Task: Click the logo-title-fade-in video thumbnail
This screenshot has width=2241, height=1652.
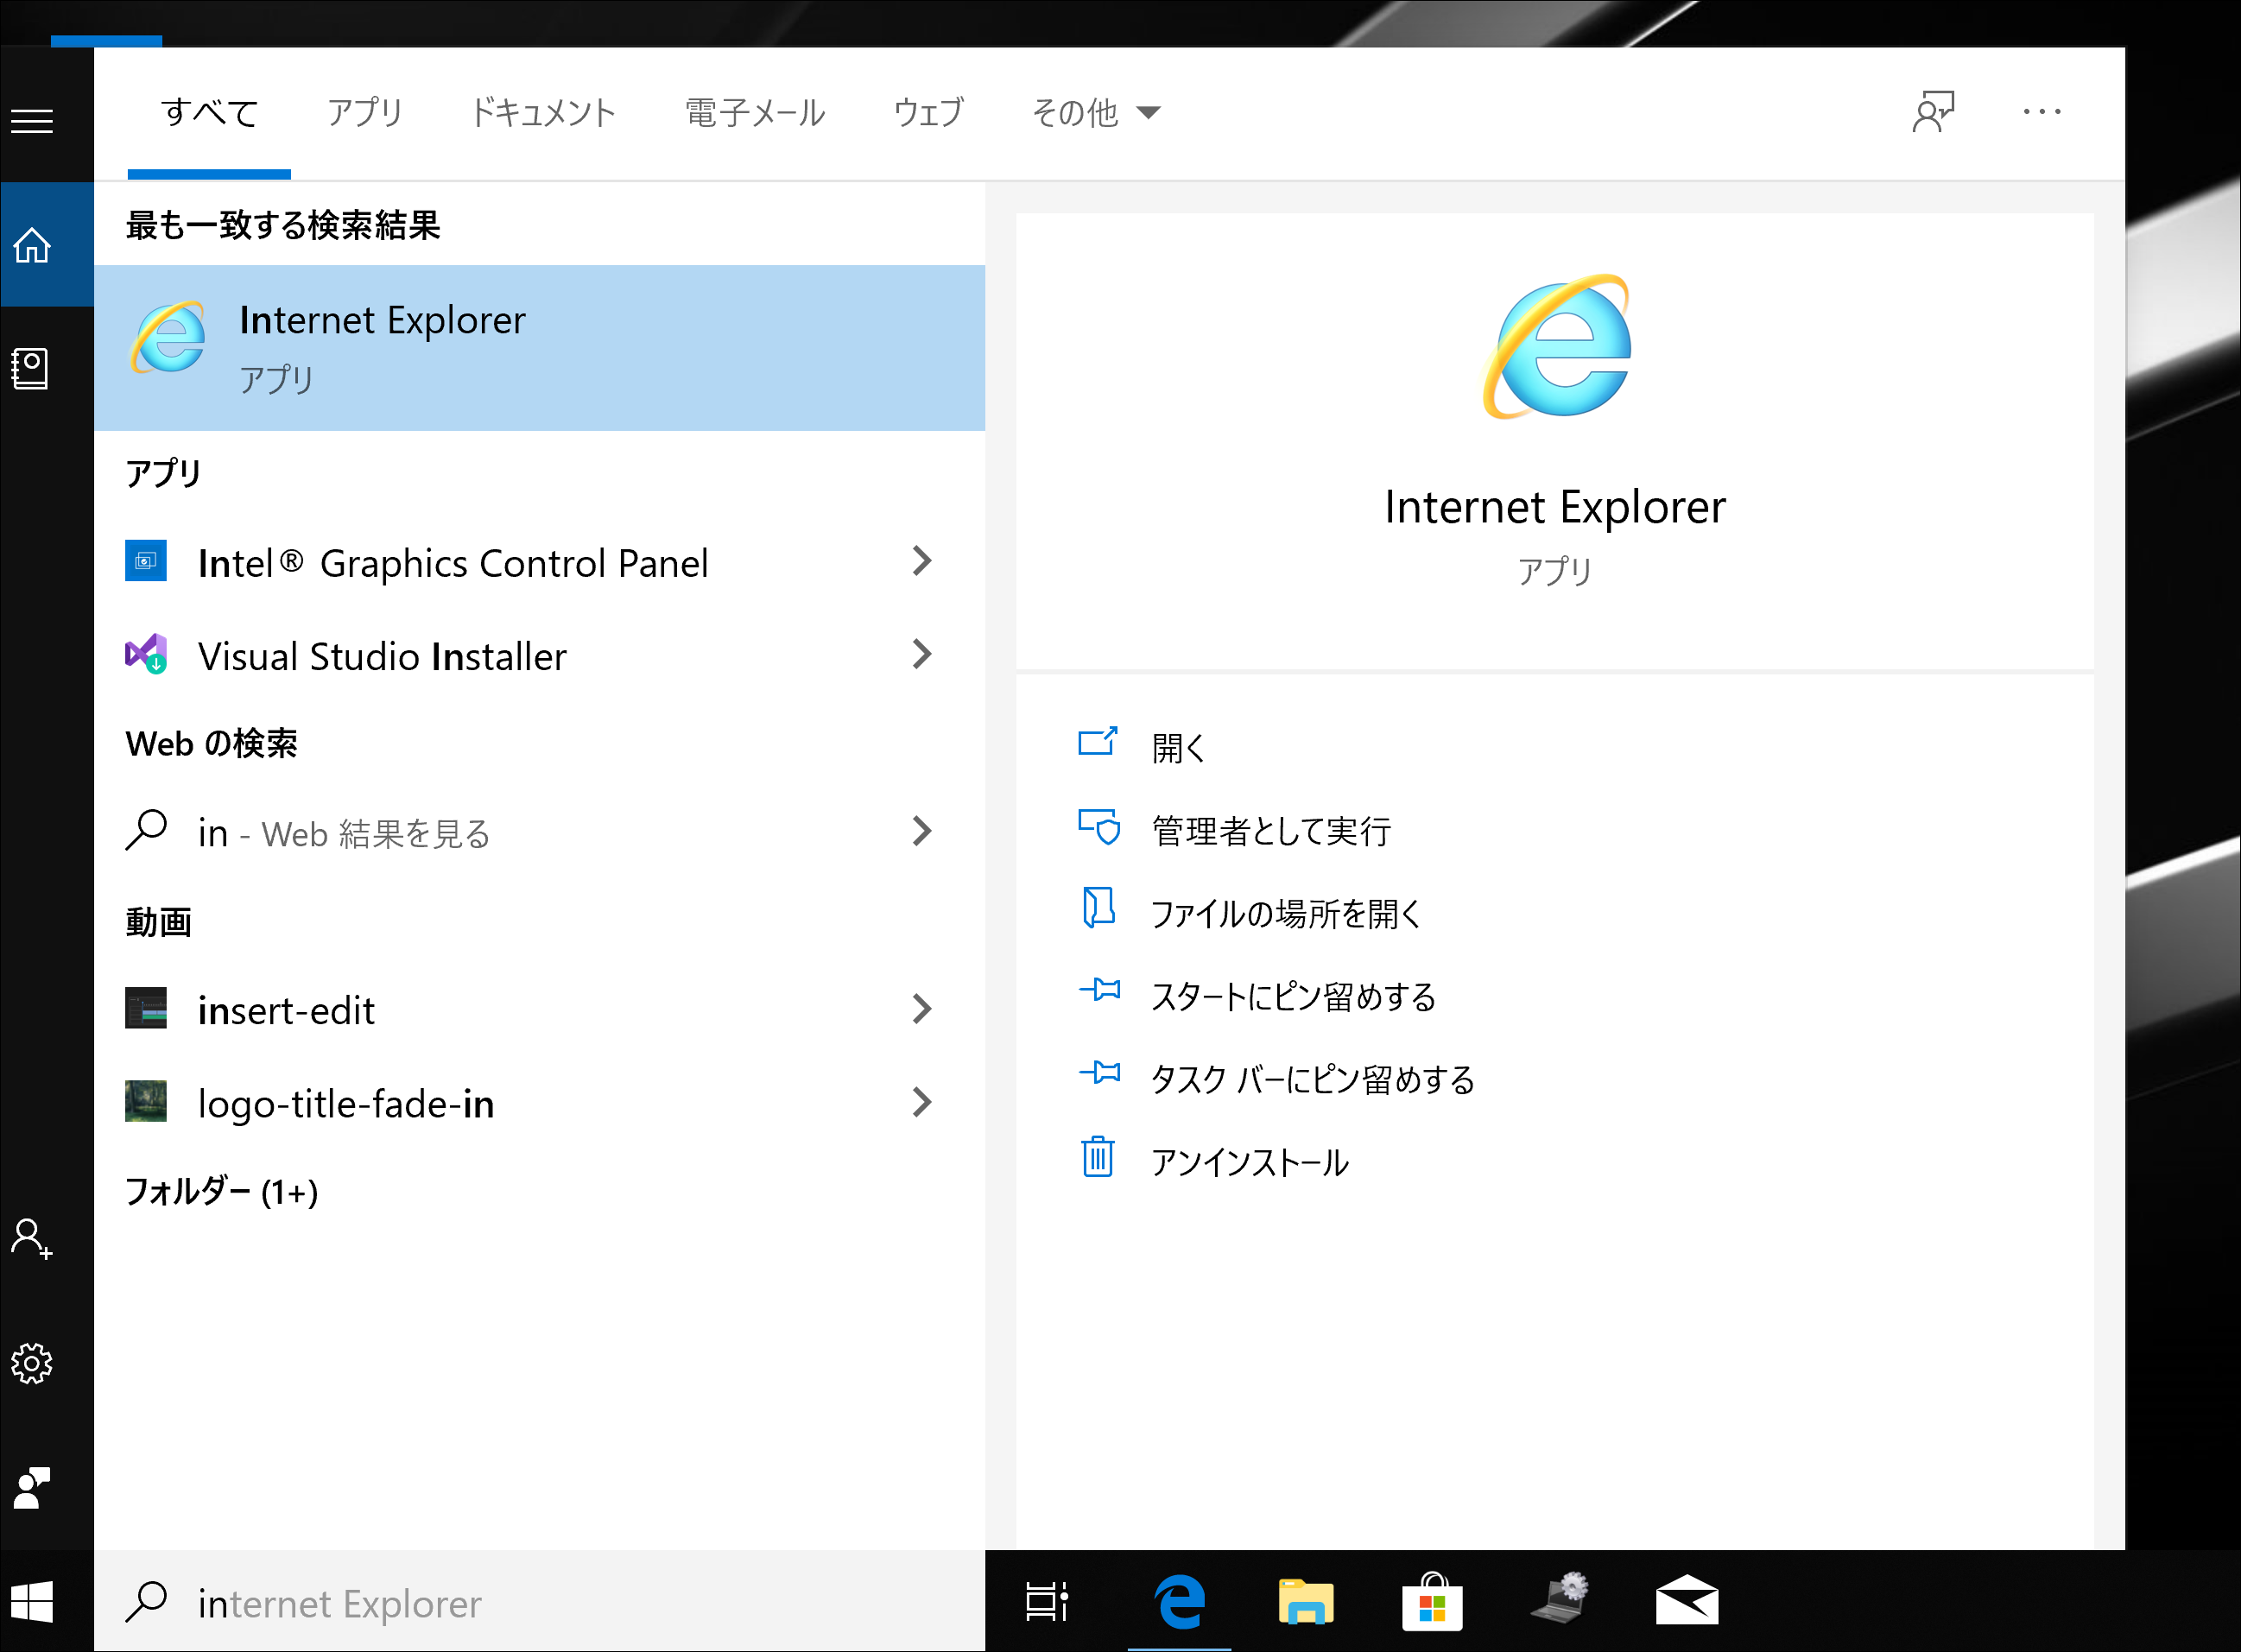Action: [146, 1101]
